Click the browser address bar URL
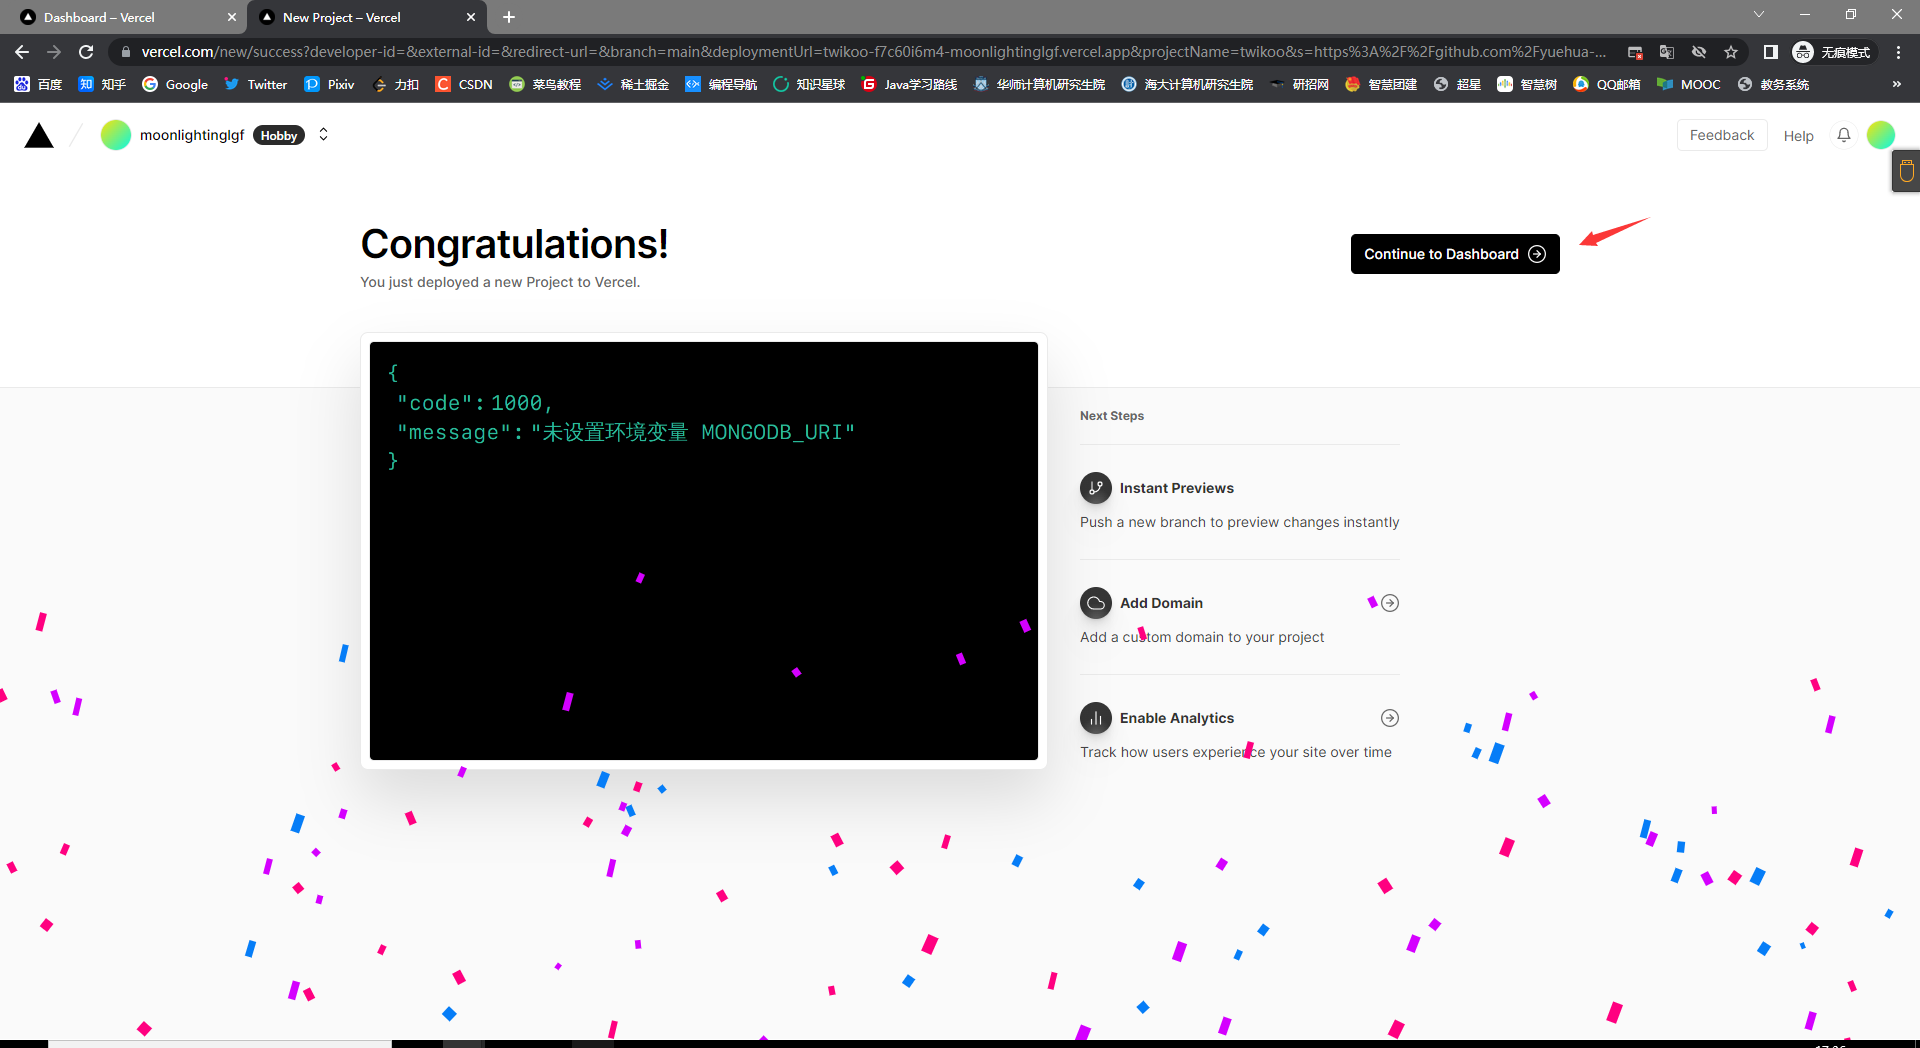Viewport: 1920px width, 1048px height. click(870, 52)
